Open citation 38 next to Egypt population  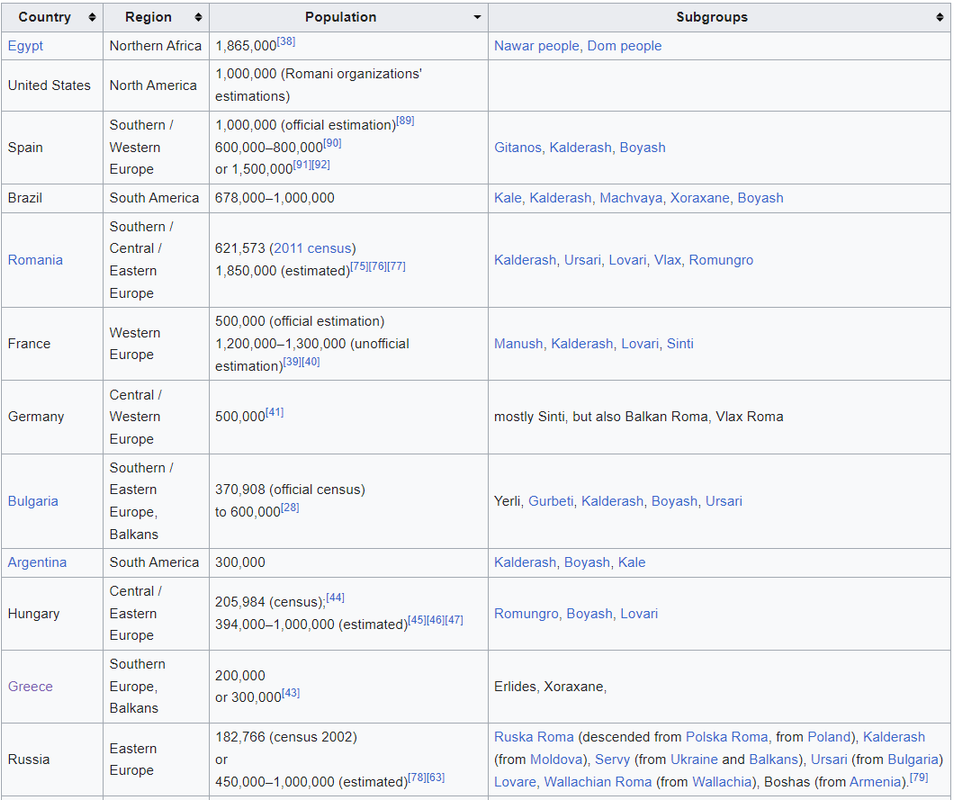[286, 41]
